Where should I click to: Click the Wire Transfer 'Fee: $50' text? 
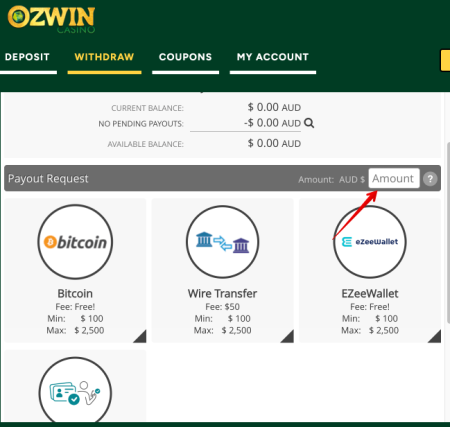click(222, 307)
